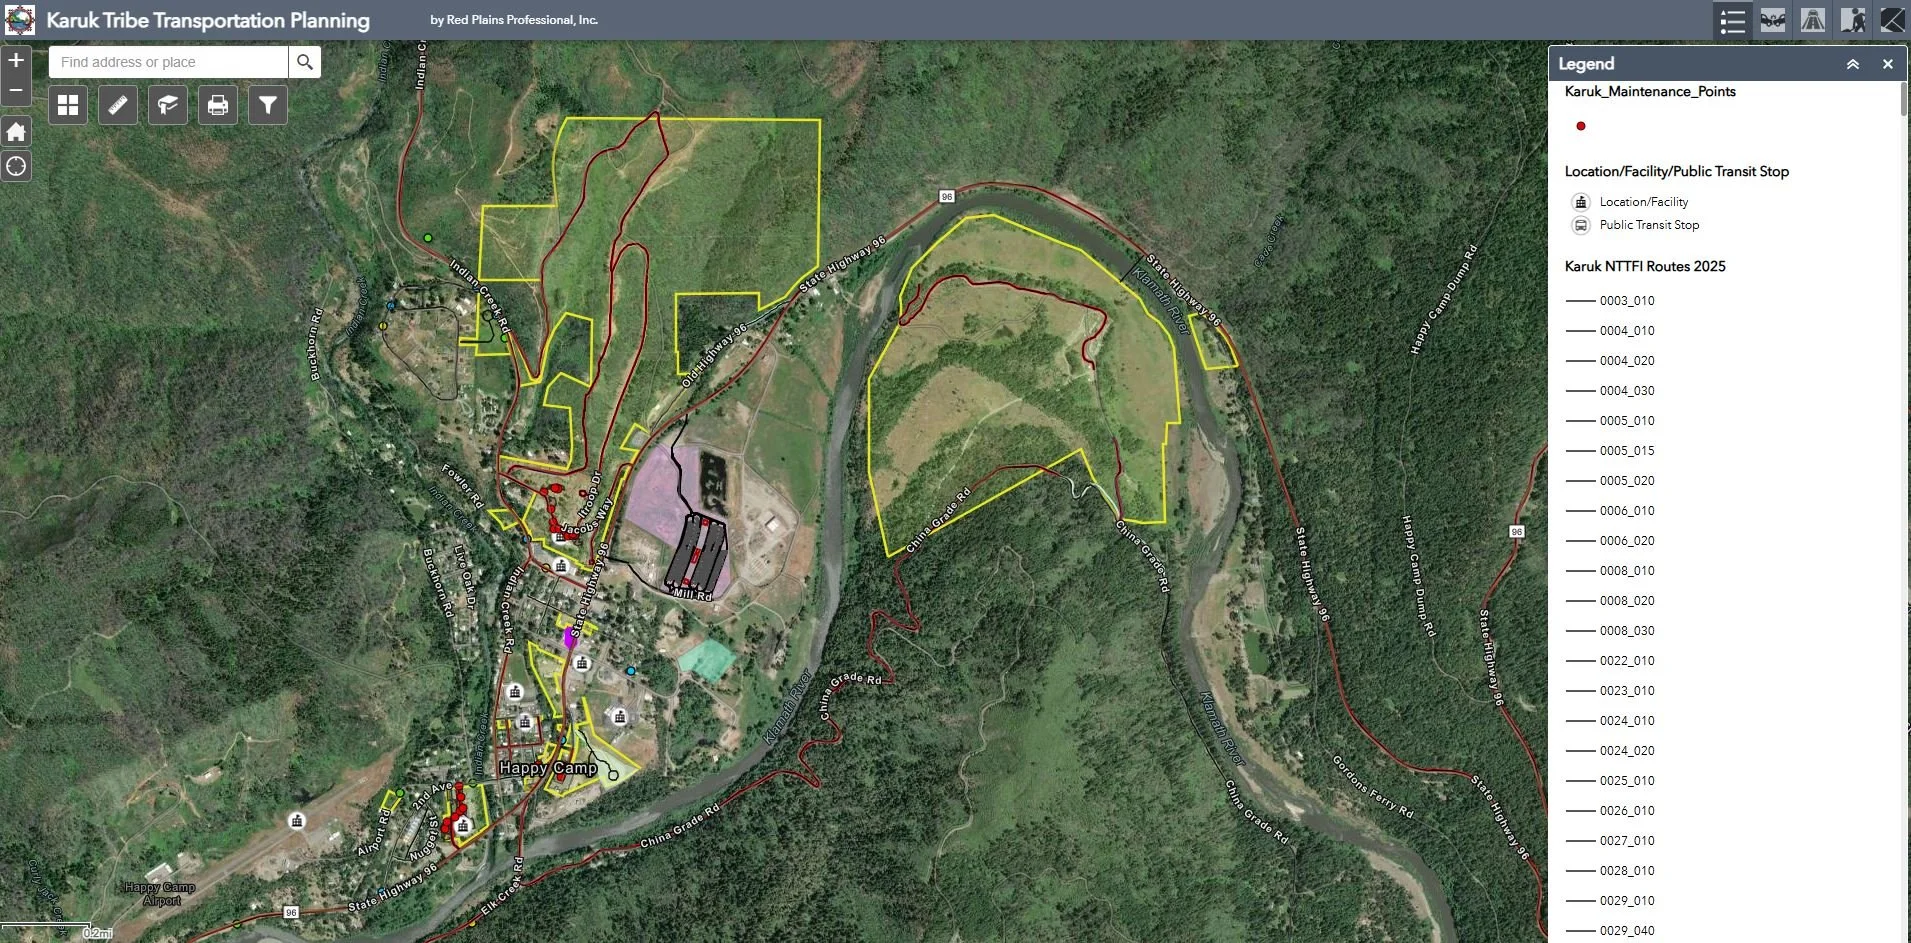Click the search magnifier button
This screenshot has height=943, width=1911.
305,62
